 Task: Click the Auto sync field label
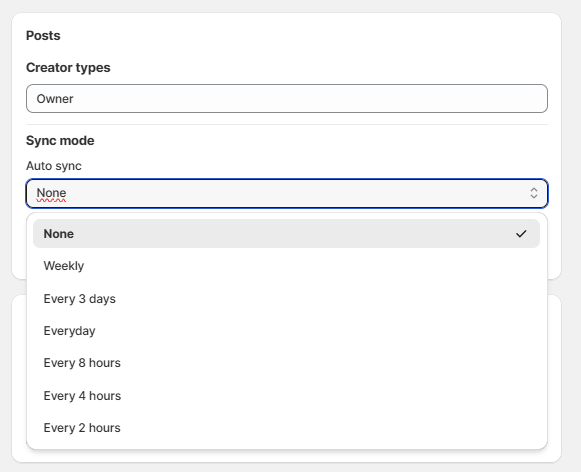[54, 166]
